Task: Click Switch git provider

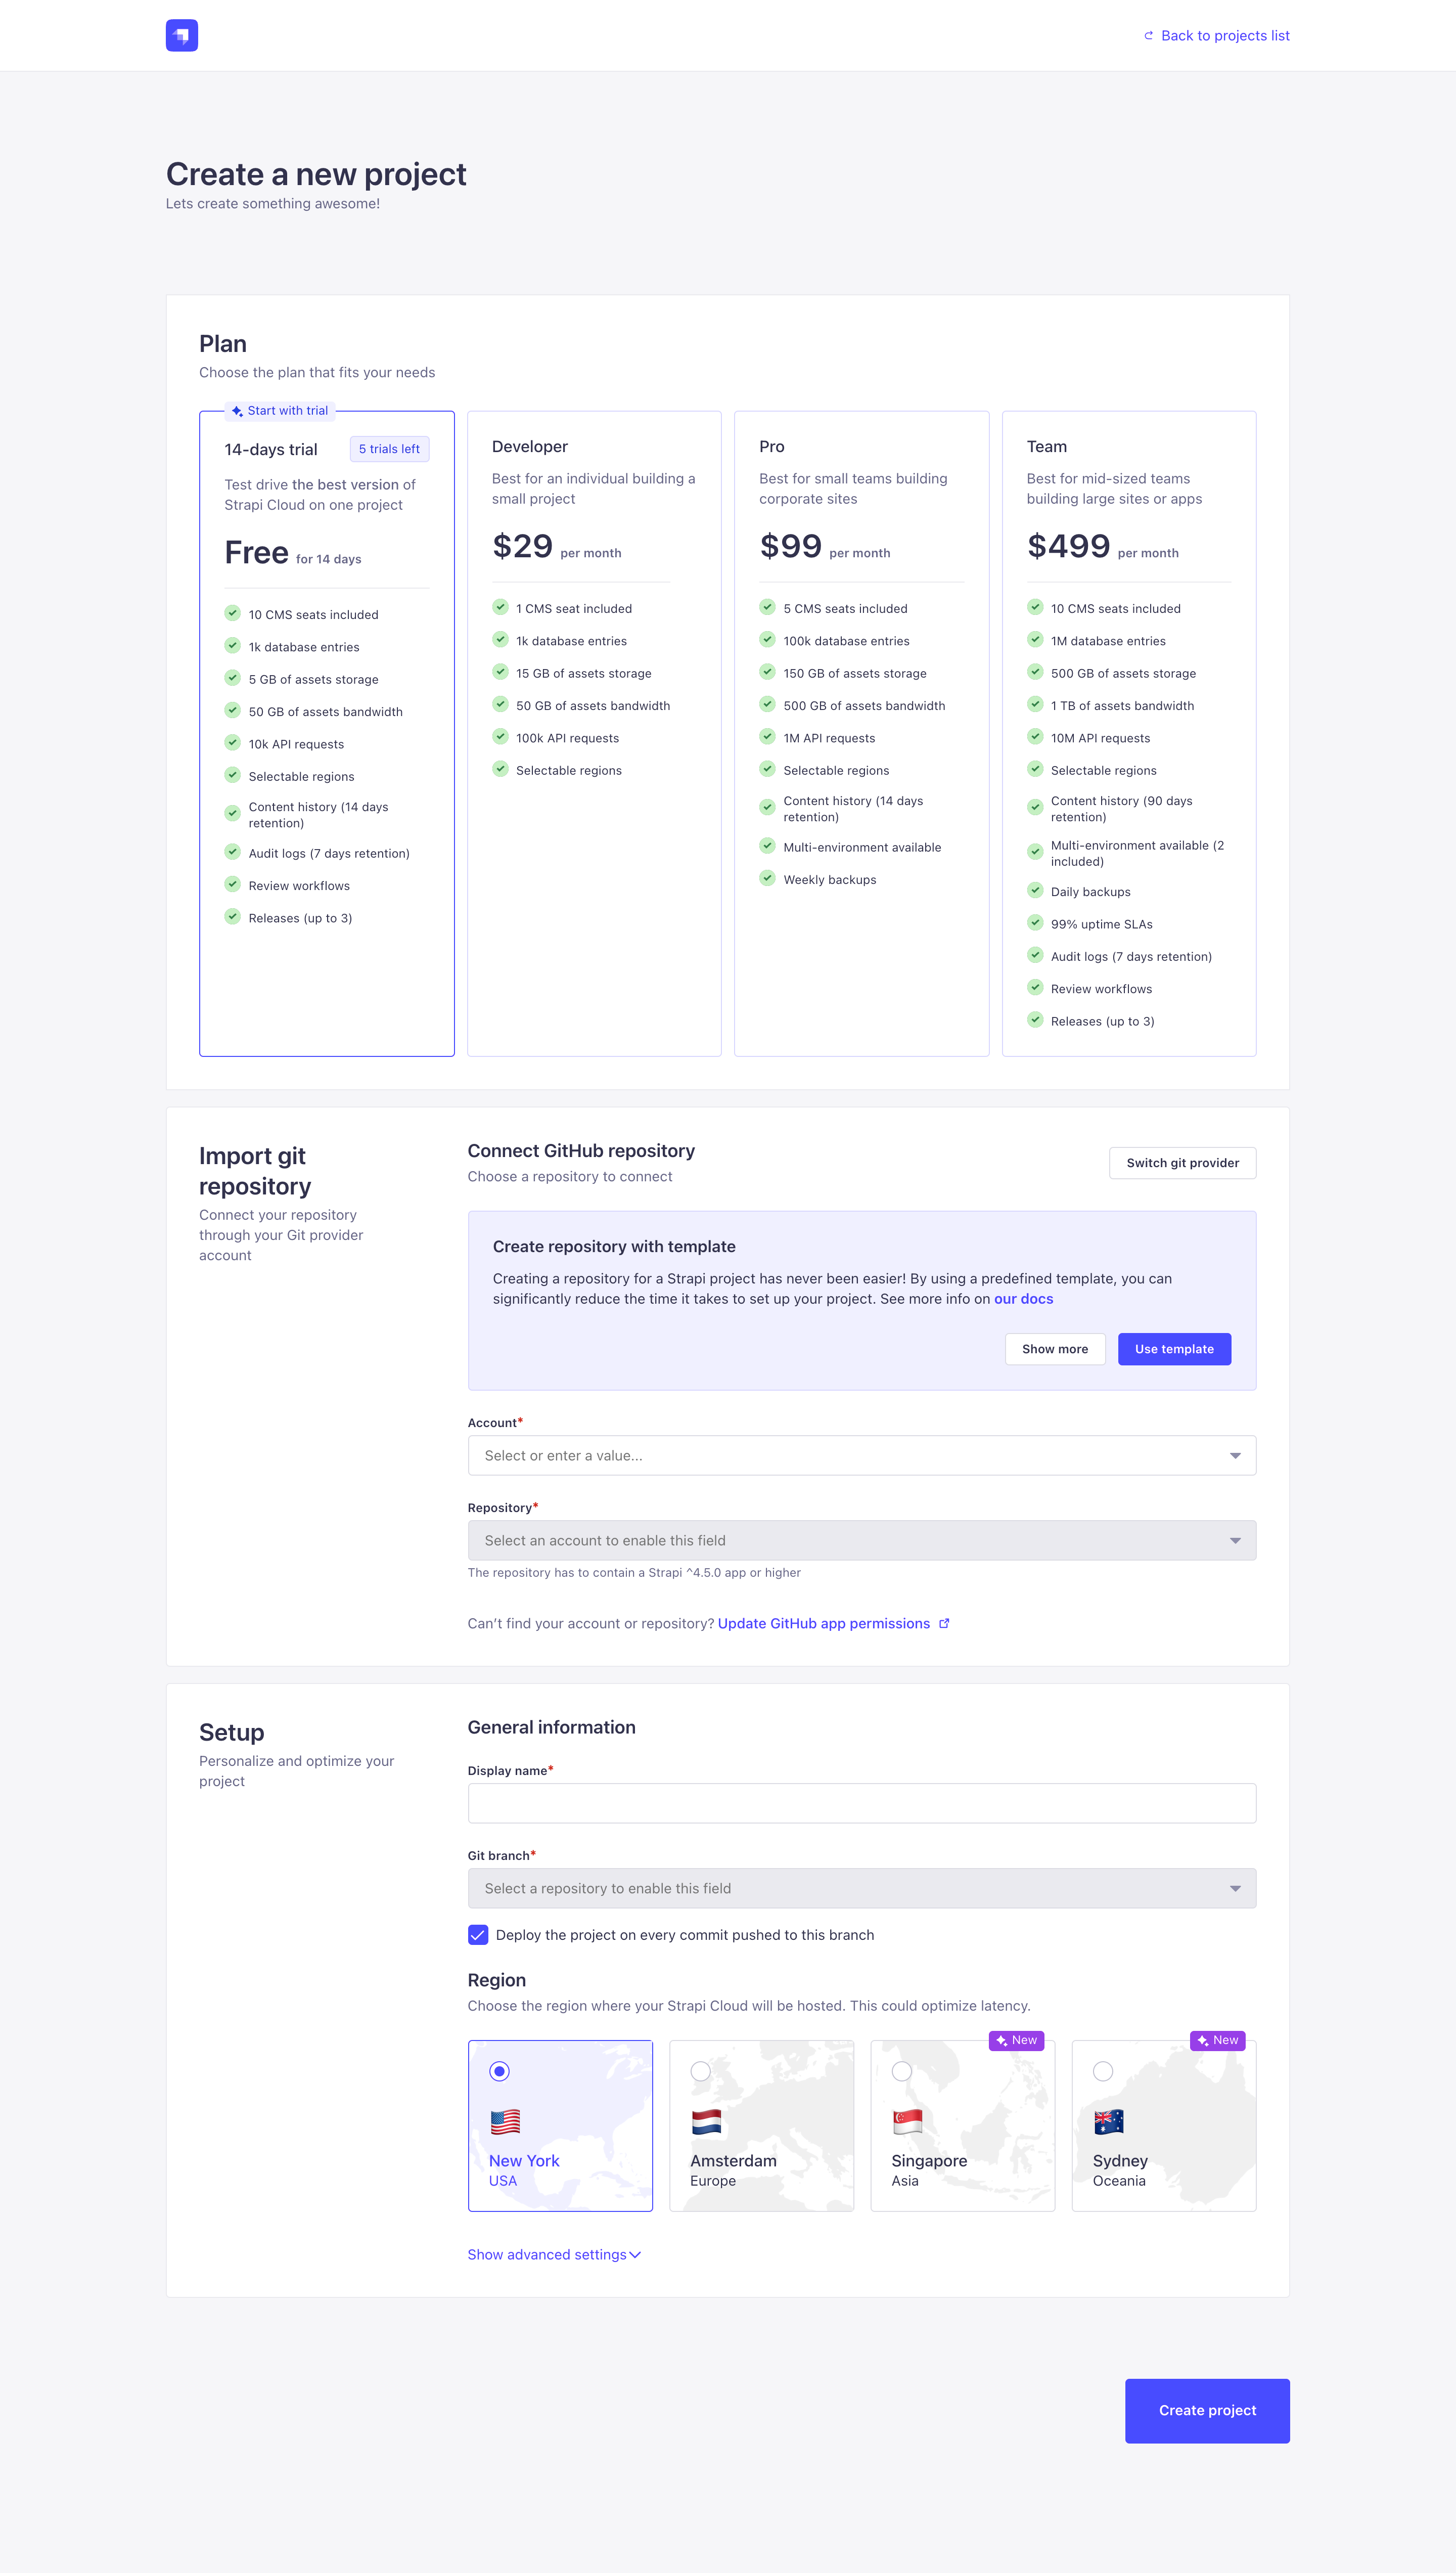Action: [x=1182, y=1163]
